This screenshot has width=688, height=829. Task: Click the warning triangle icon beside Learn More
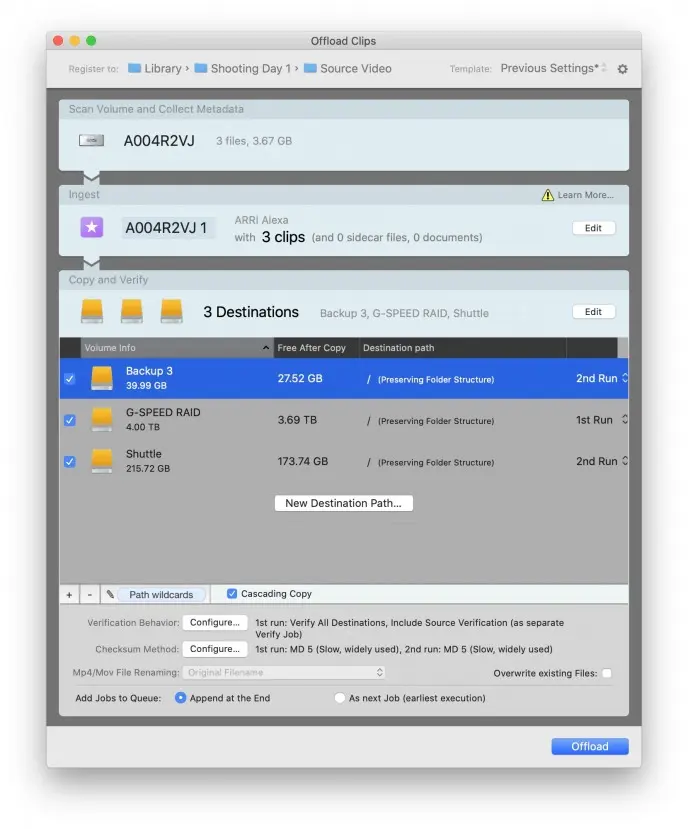pyautogui.click(x=547, y=195)
